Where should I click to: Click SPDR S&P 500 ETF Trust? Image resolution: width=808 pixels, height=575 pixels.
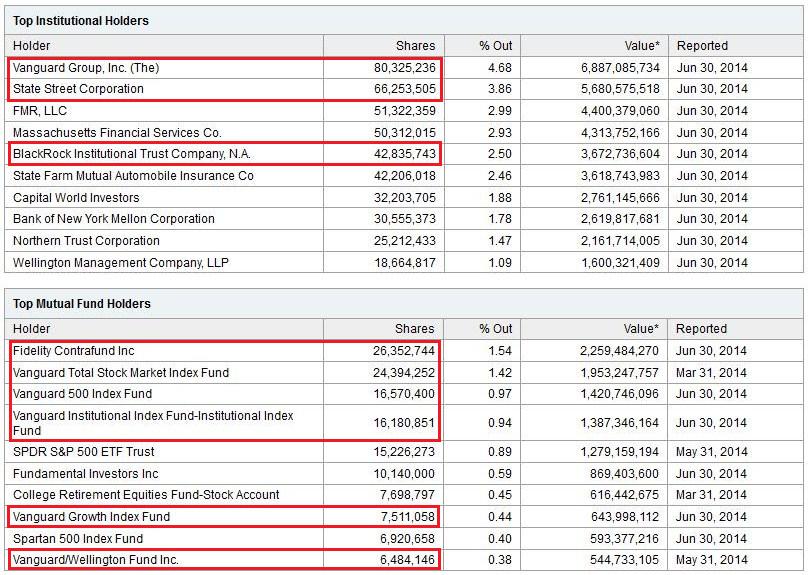coord(83,452)
